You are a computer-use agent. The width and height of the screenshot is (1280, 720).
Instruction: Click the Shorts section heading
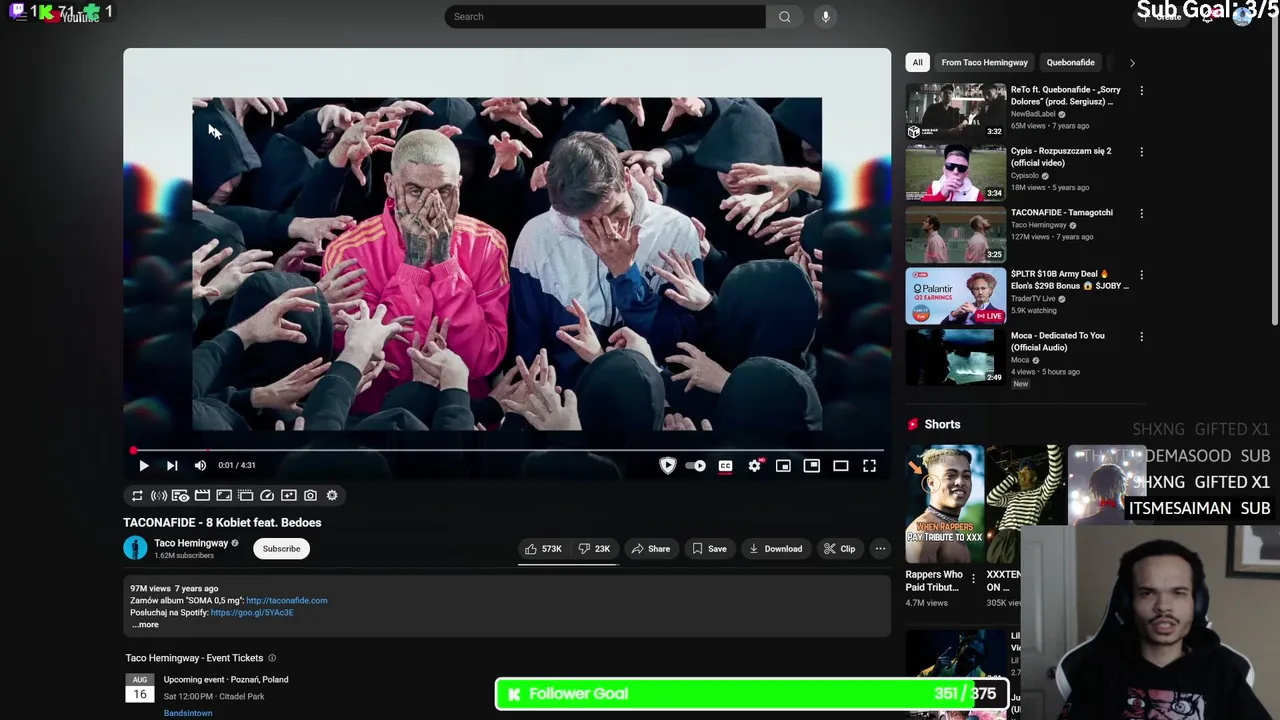[942, 424]
